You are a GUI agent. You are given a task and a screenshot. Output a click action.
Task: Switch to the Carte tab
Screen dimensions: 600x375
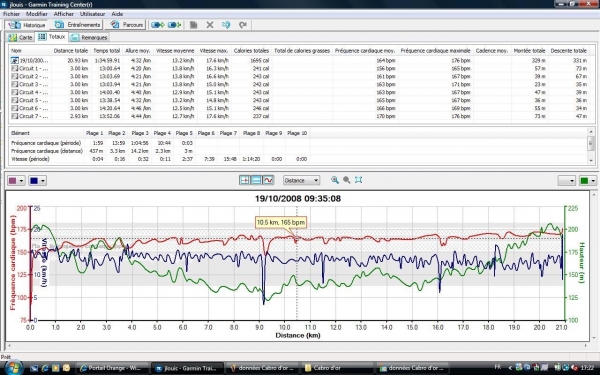pyautogui.click(x=21, y=37)
